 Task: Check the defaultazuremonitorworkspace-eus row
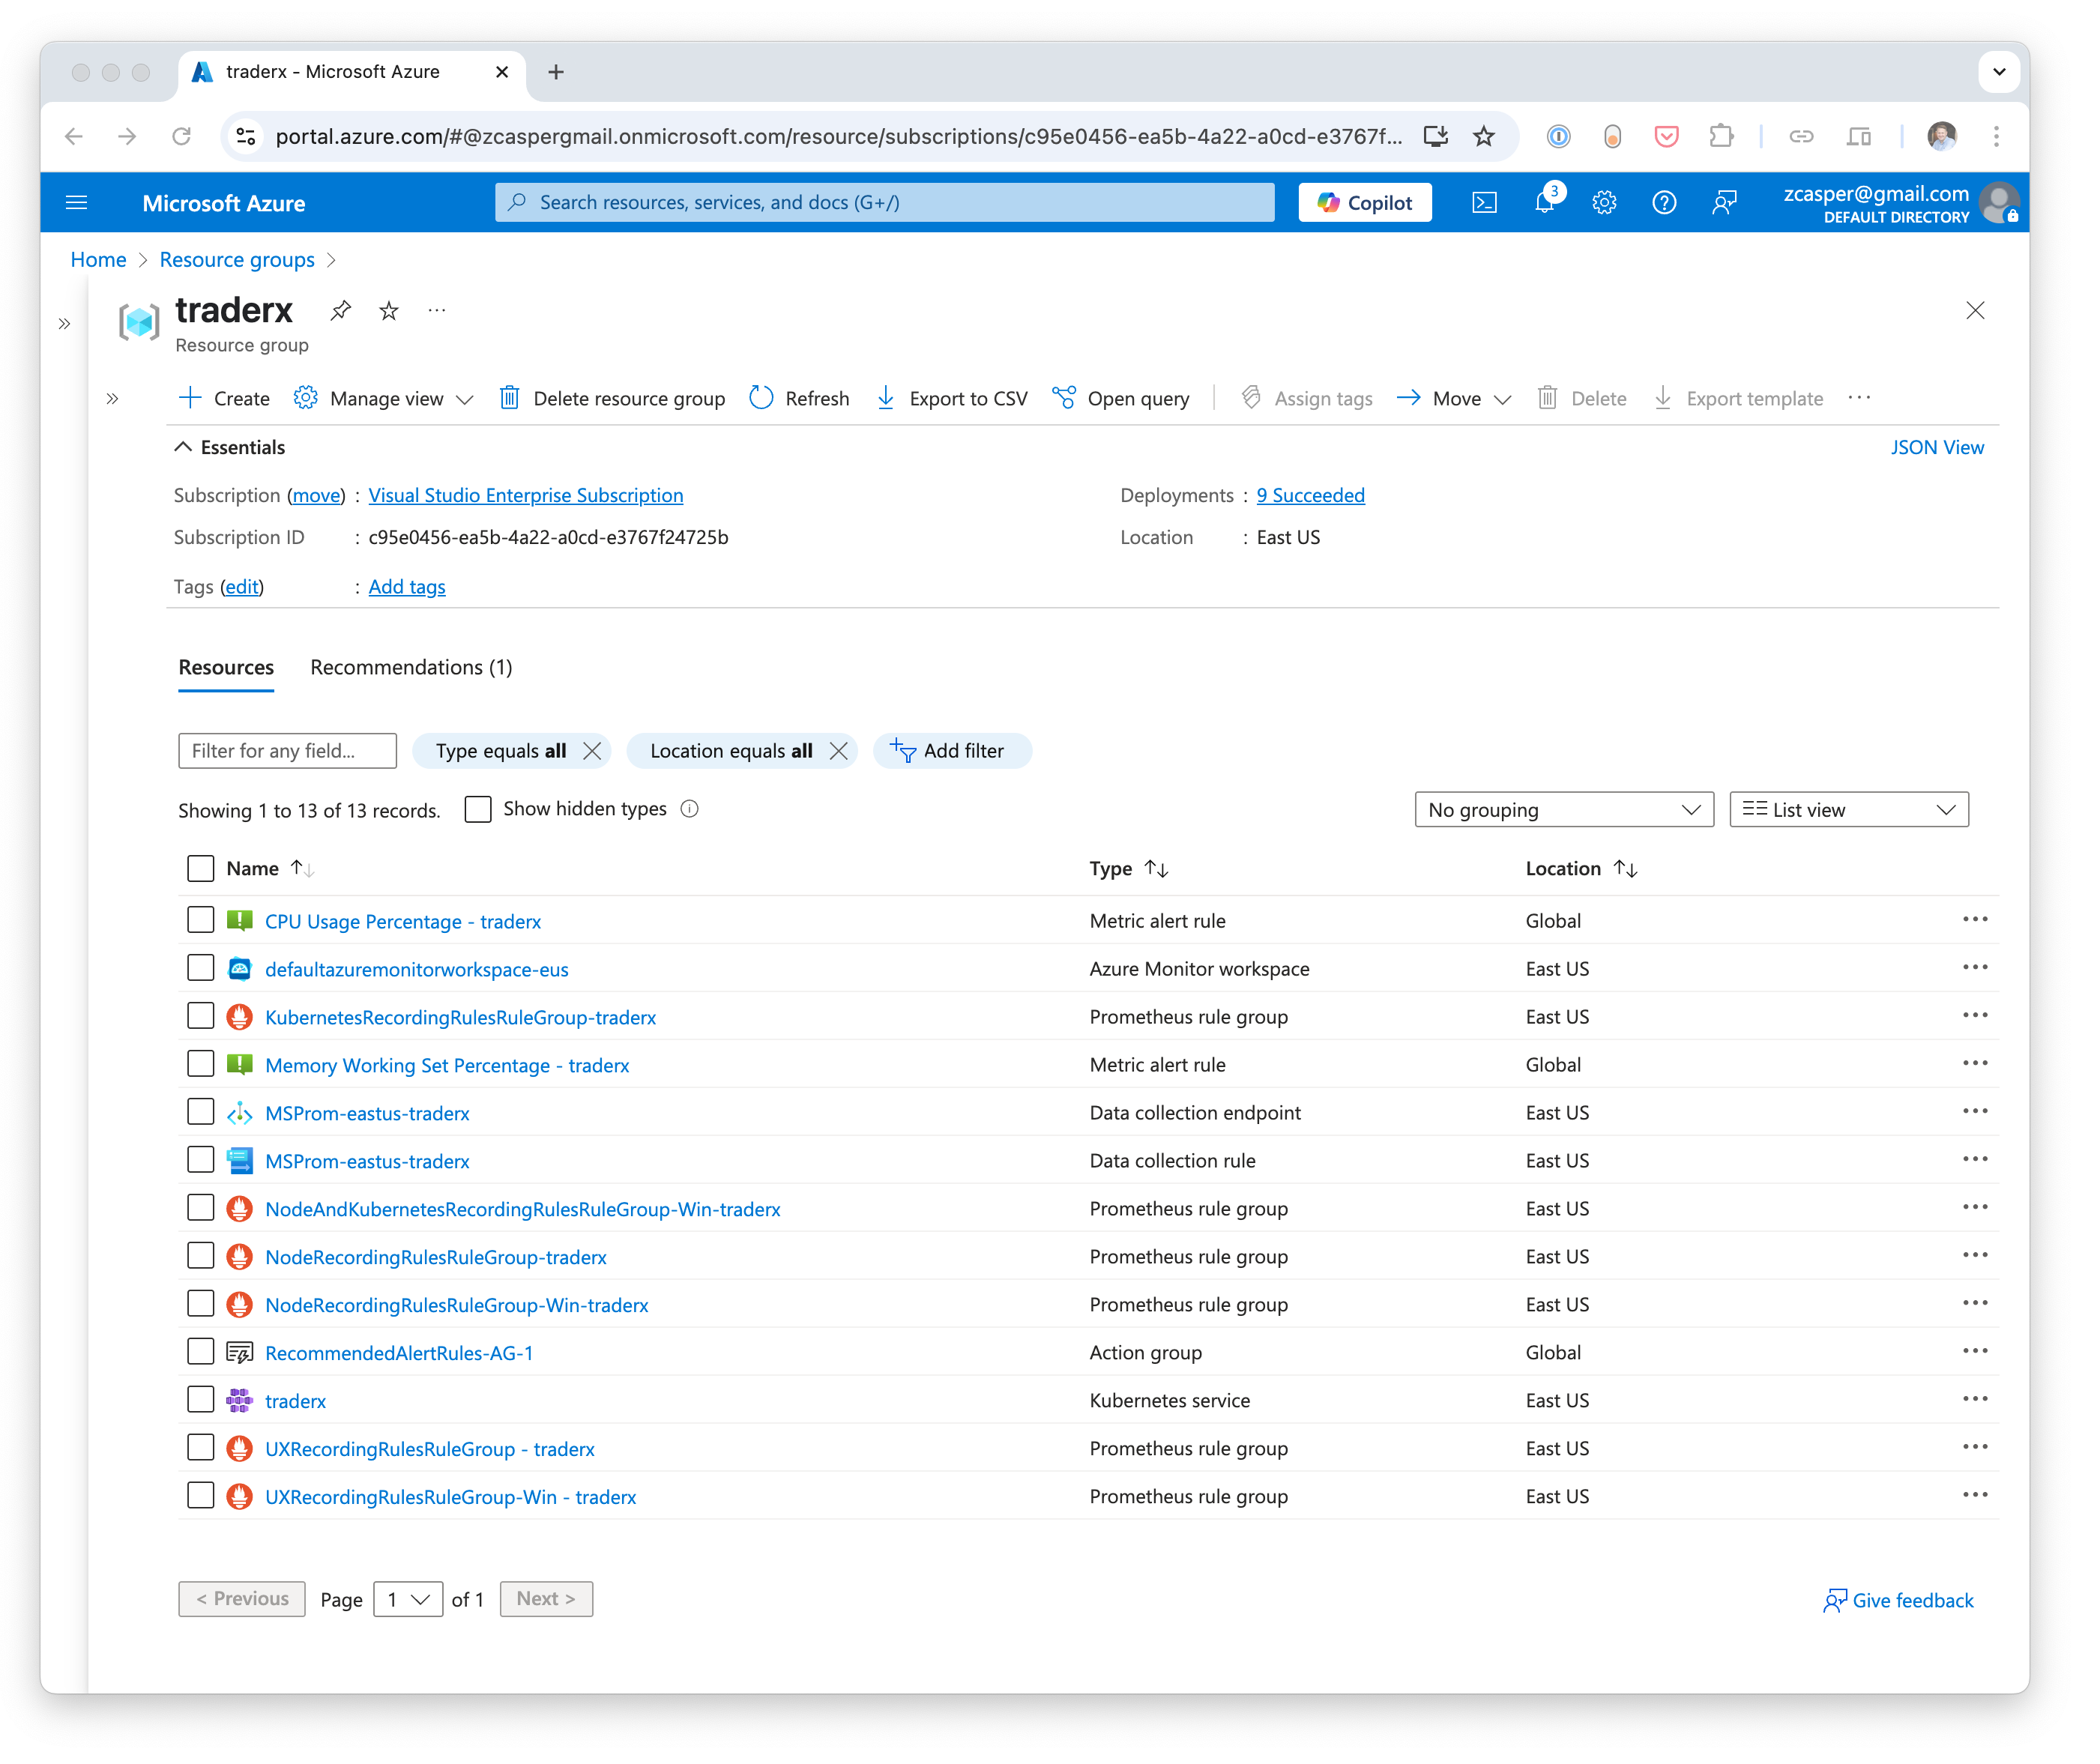[201, 968]
